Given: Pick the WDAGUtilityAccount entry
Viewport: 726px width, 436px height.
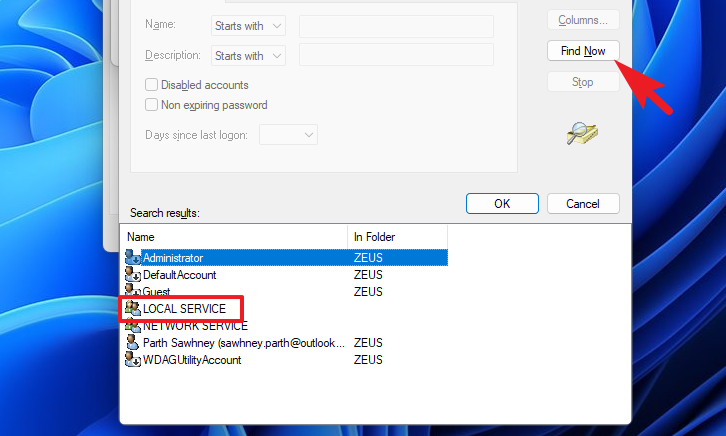Looking at the screenshot, I should (192, 360).
